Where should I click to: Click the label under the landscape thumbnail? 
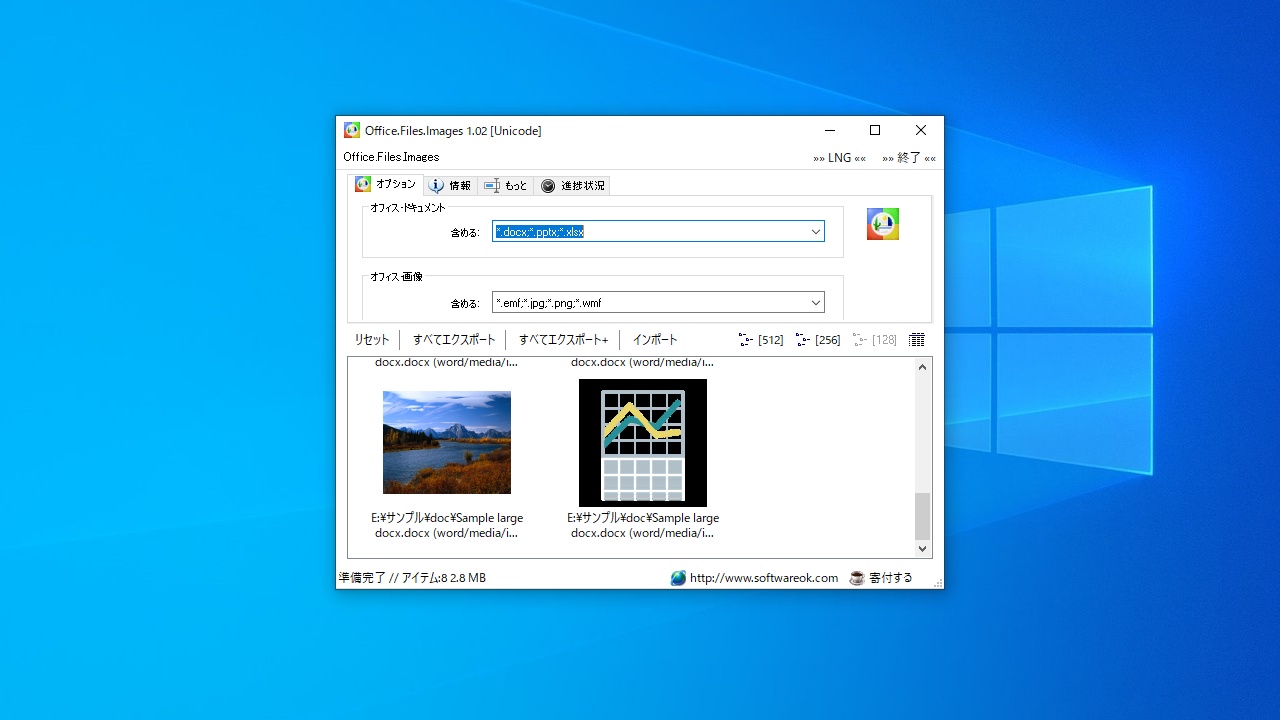447,526
